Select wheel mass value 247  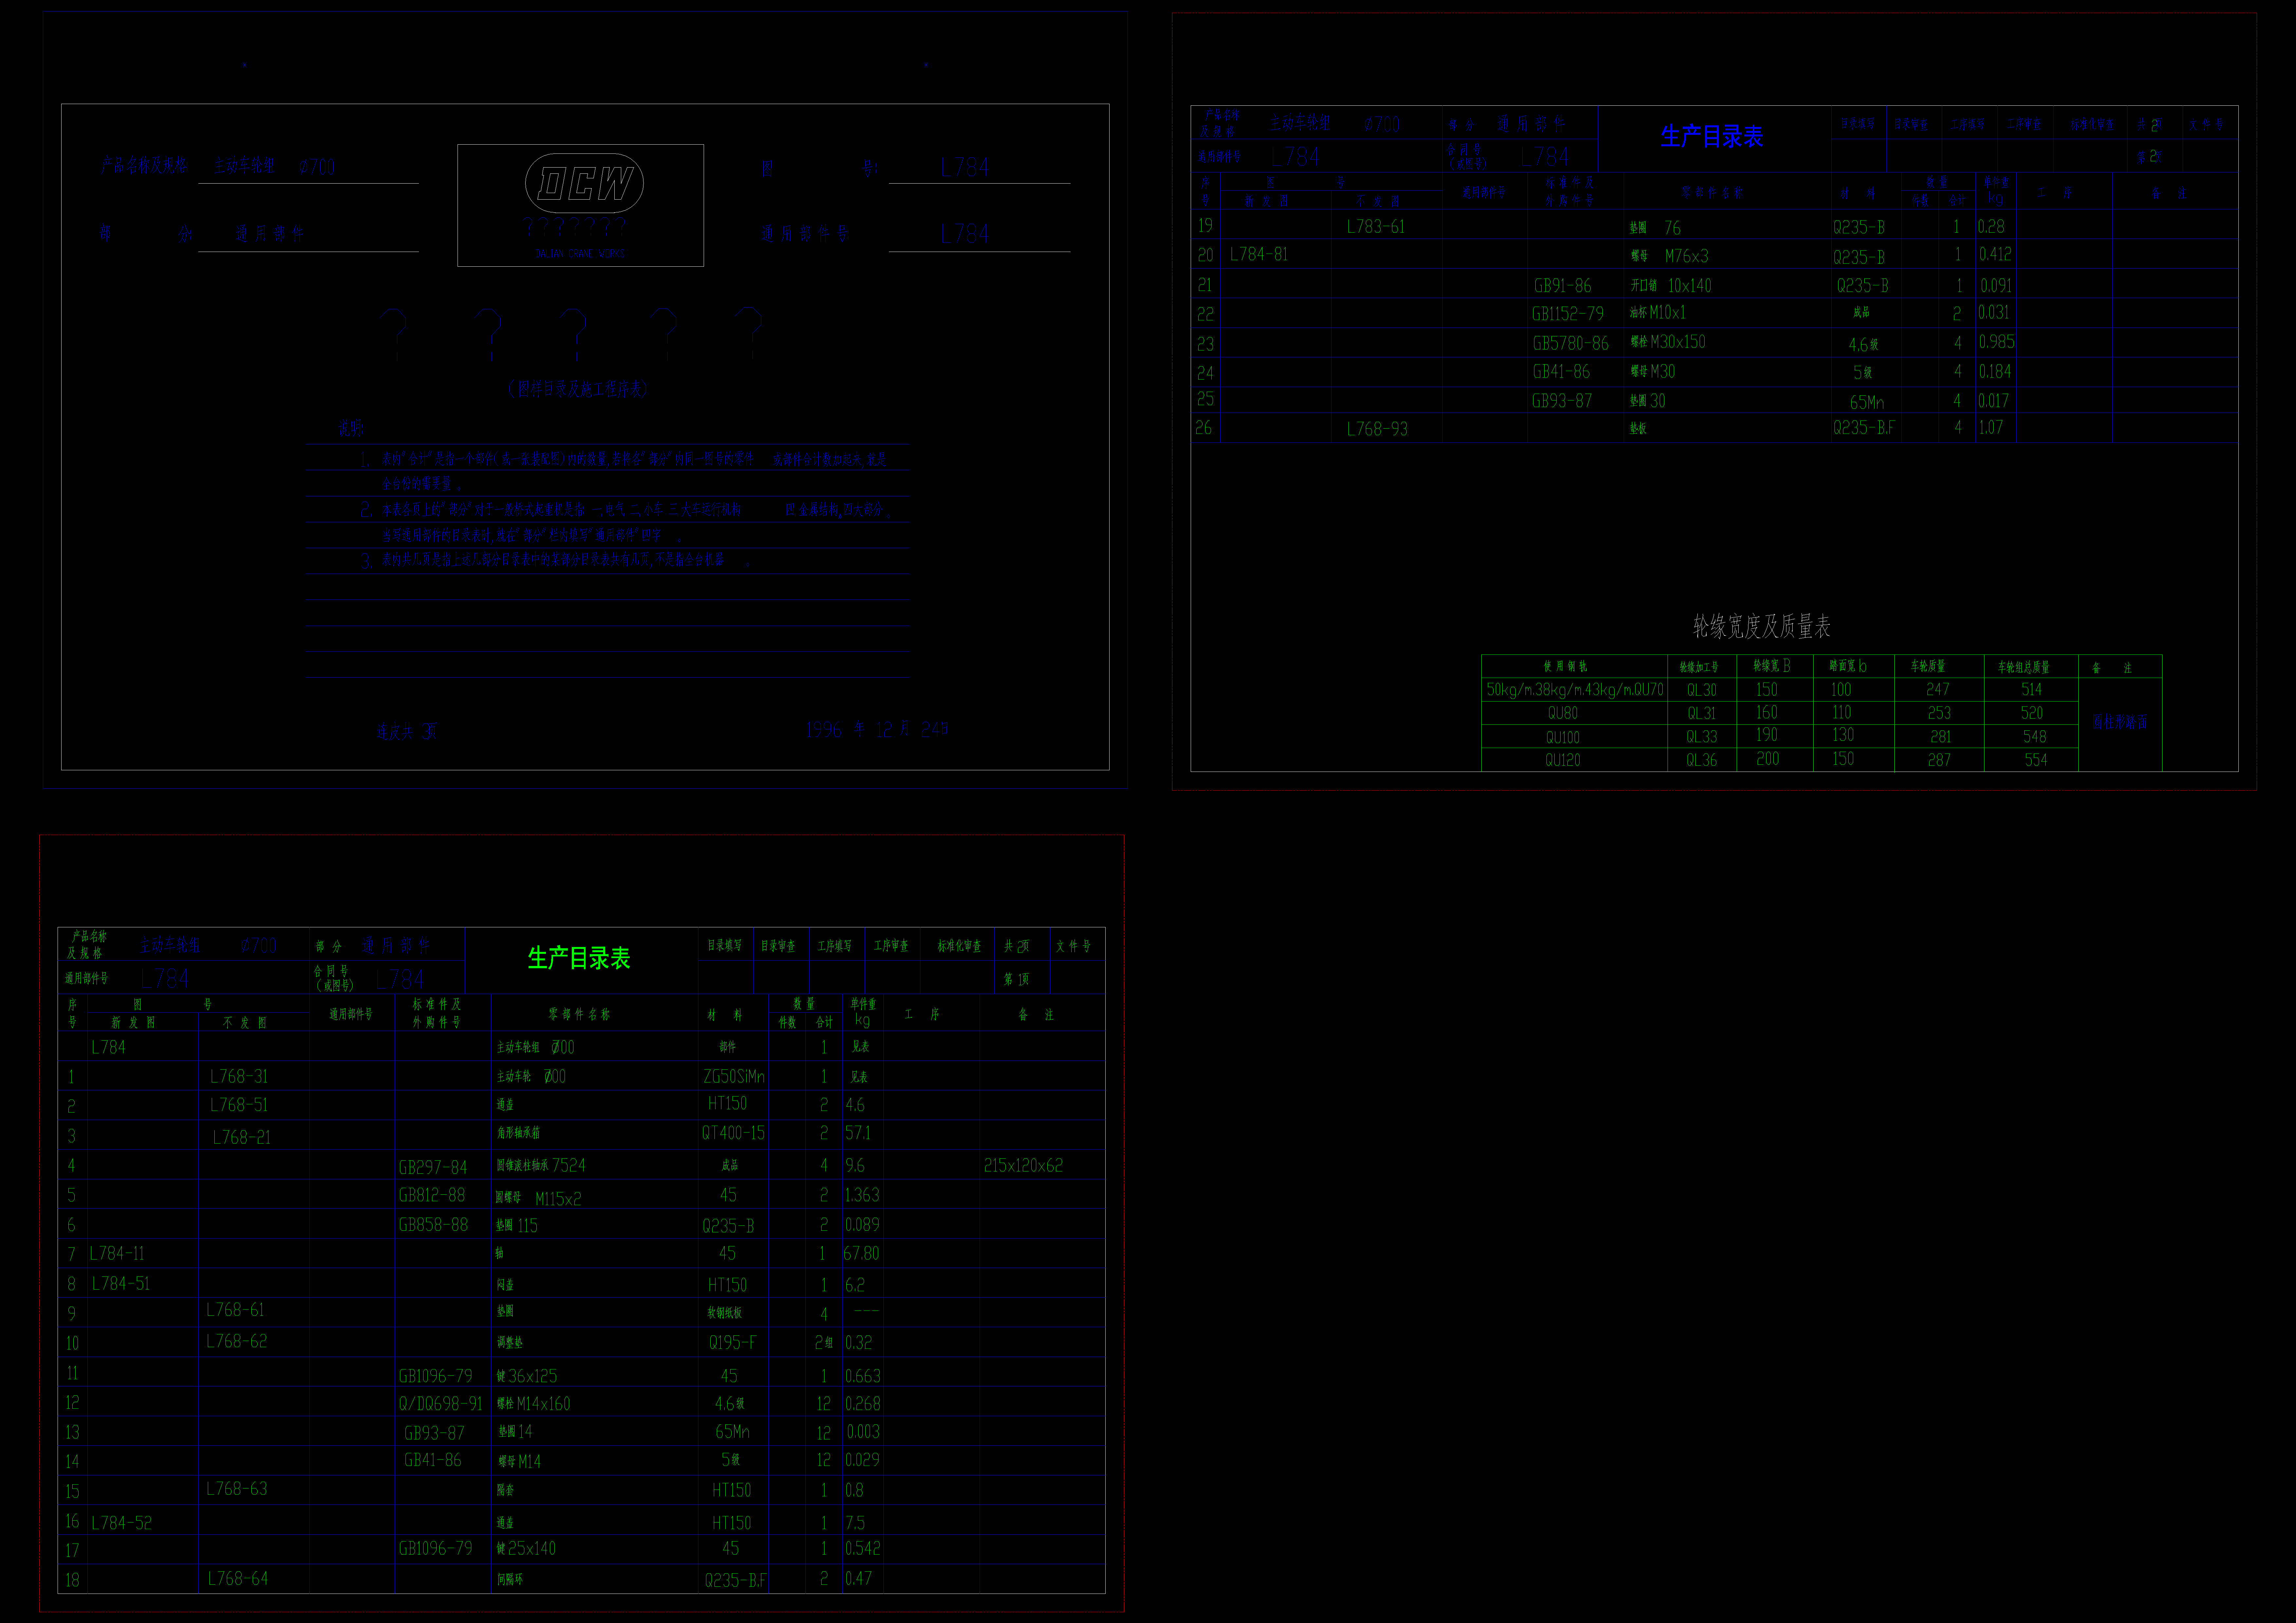click(x=1938, y=689)
